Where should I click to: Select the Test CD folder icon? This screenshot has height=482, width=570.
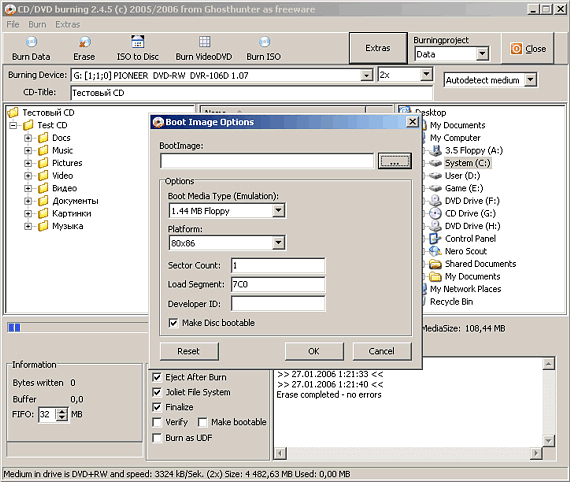[x=28, y=125]
